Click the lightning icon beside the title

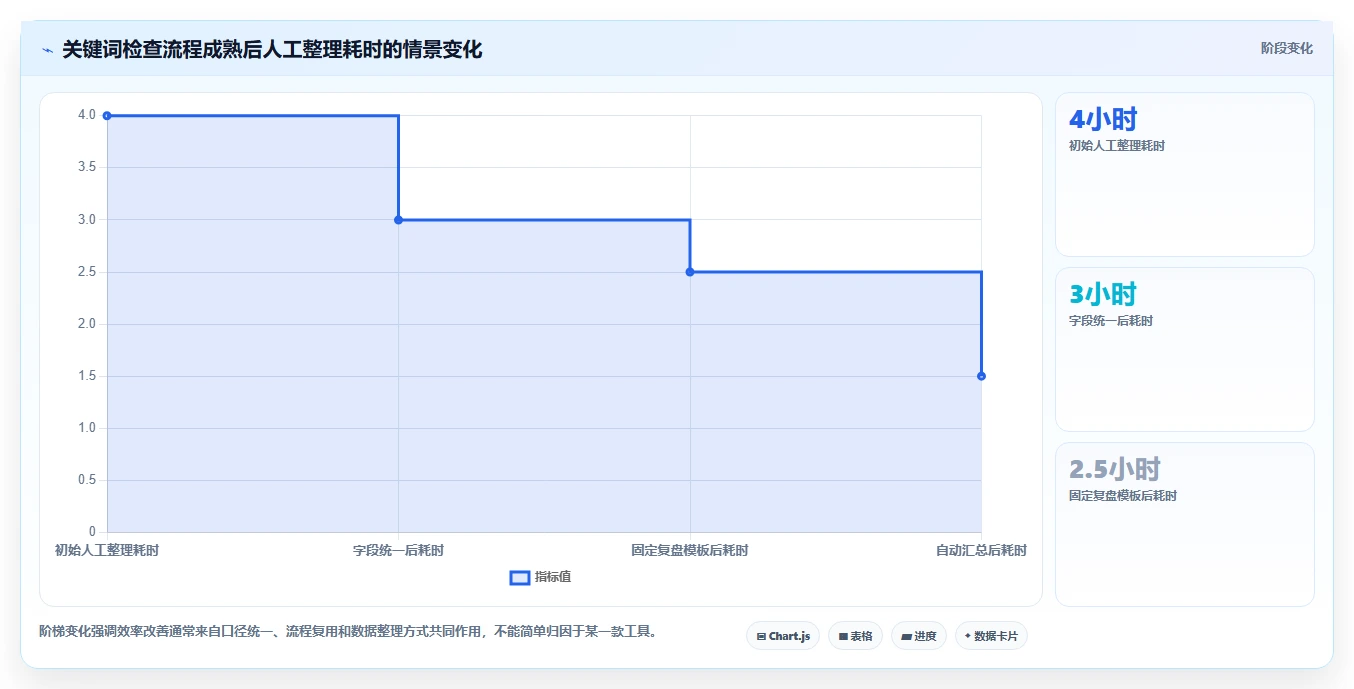tap(47, 50)
